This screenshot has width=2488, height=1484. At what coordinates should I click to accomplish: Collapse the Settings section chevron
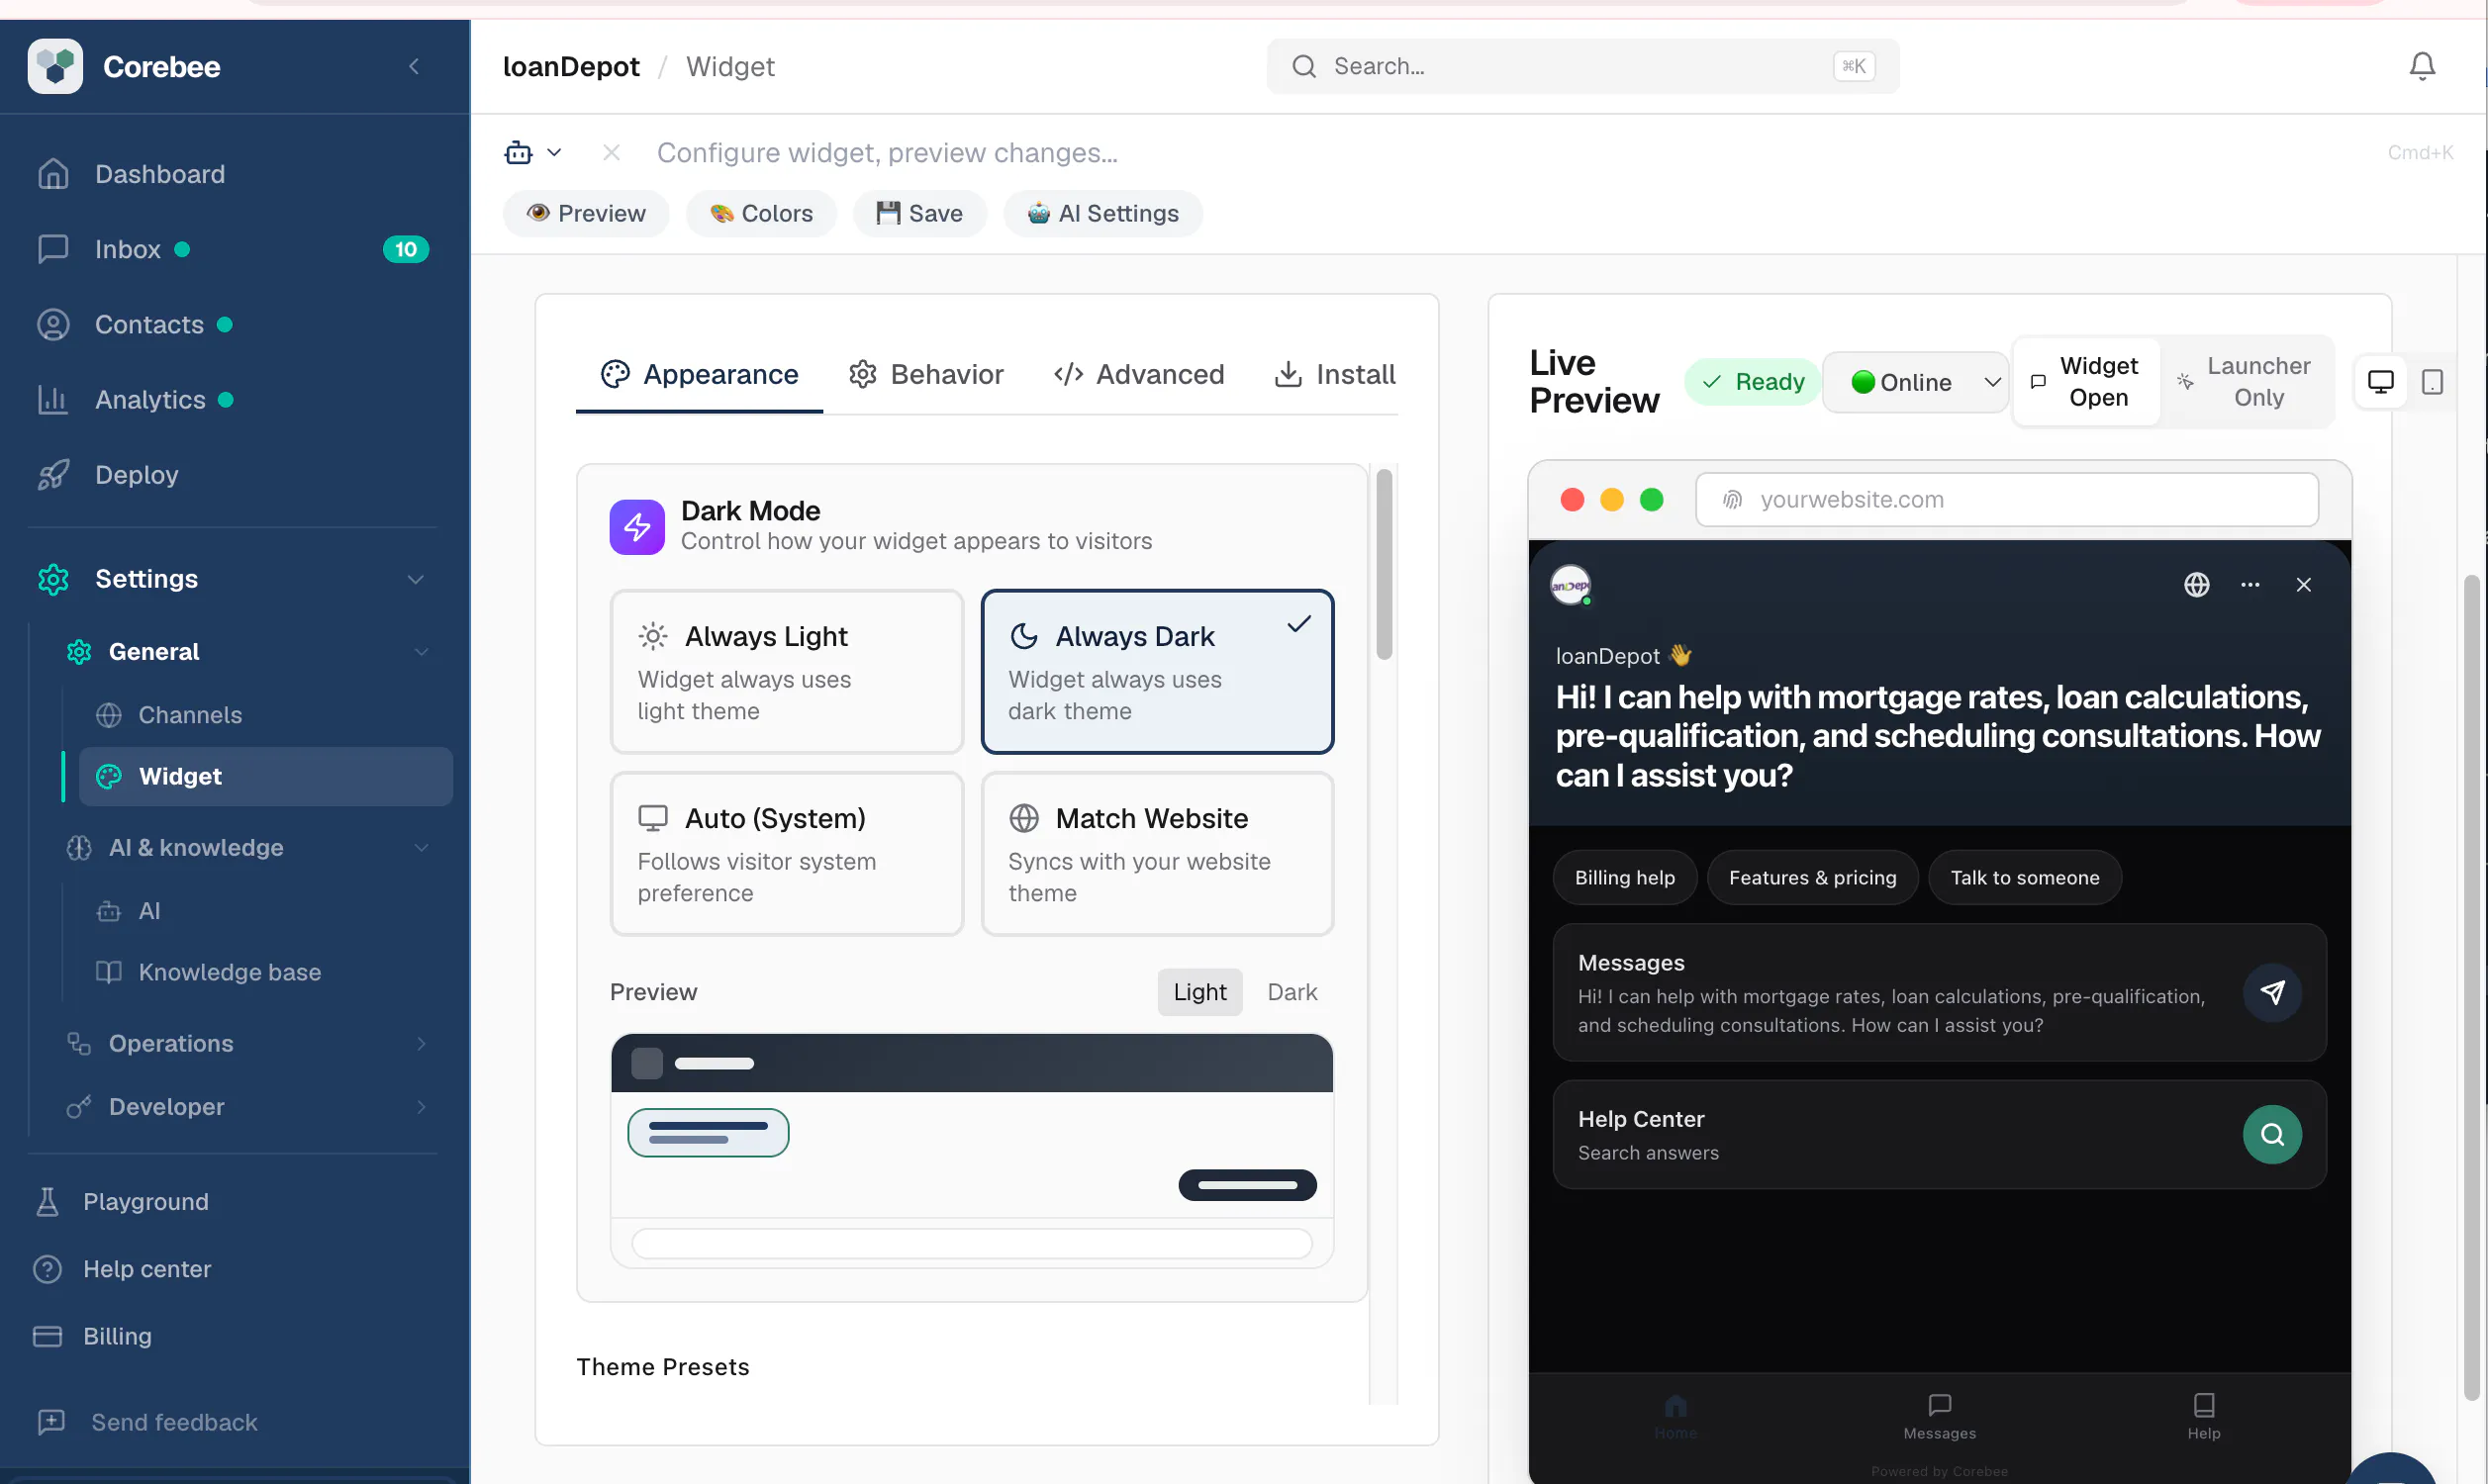415,579
